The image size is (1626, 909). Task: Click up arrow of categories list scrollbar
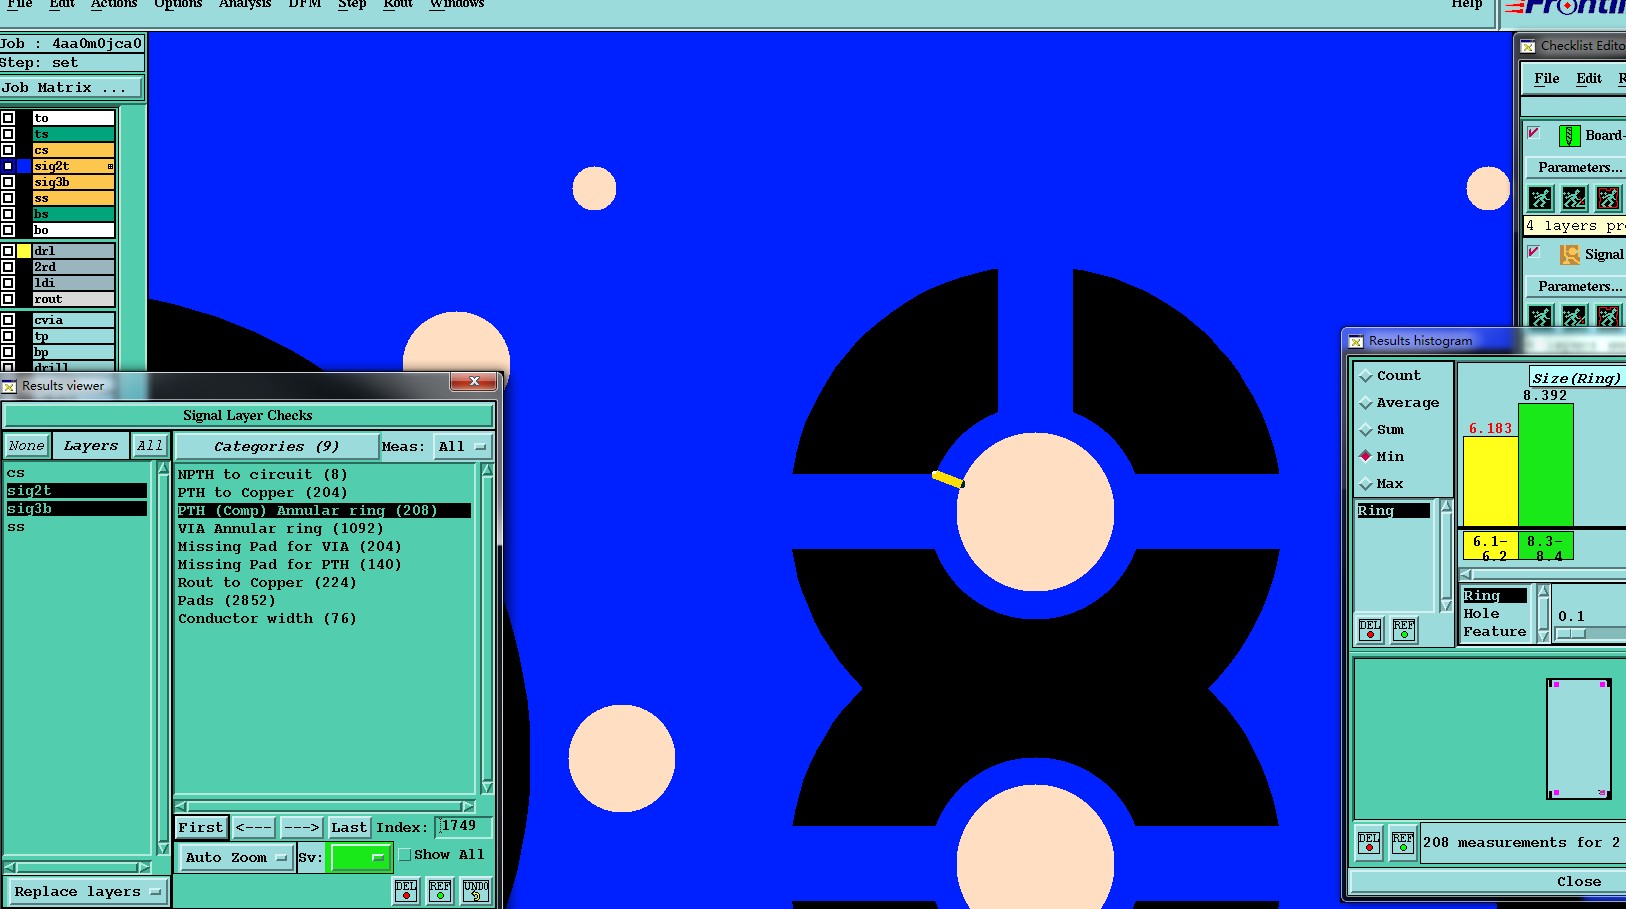pos(487,469)
